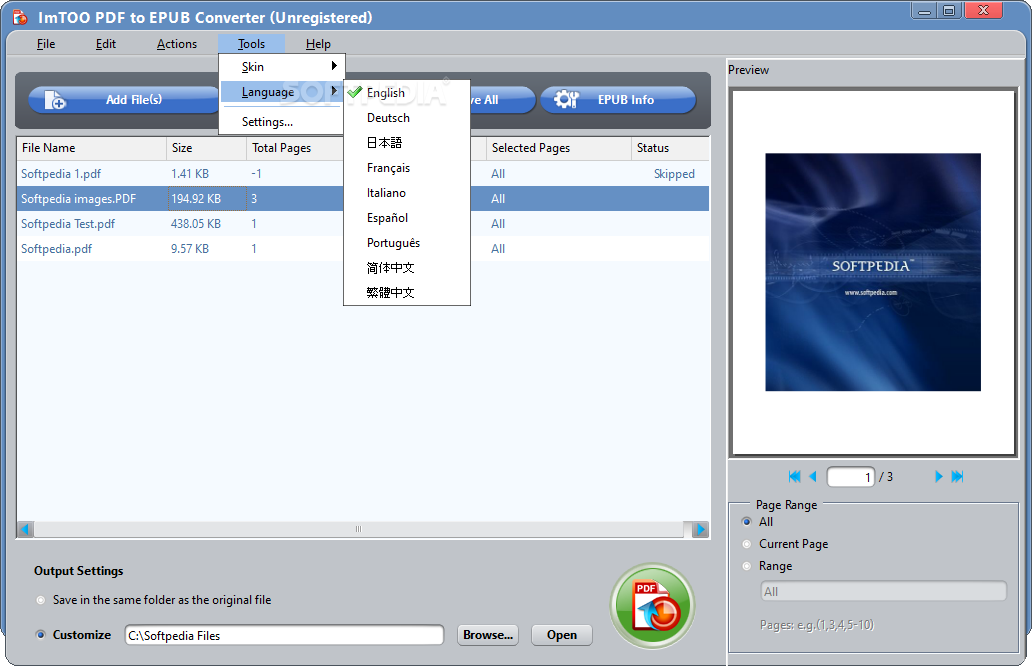1032x666 pixels.
Task: Click the Browse... button
Action: pos(488,635)
